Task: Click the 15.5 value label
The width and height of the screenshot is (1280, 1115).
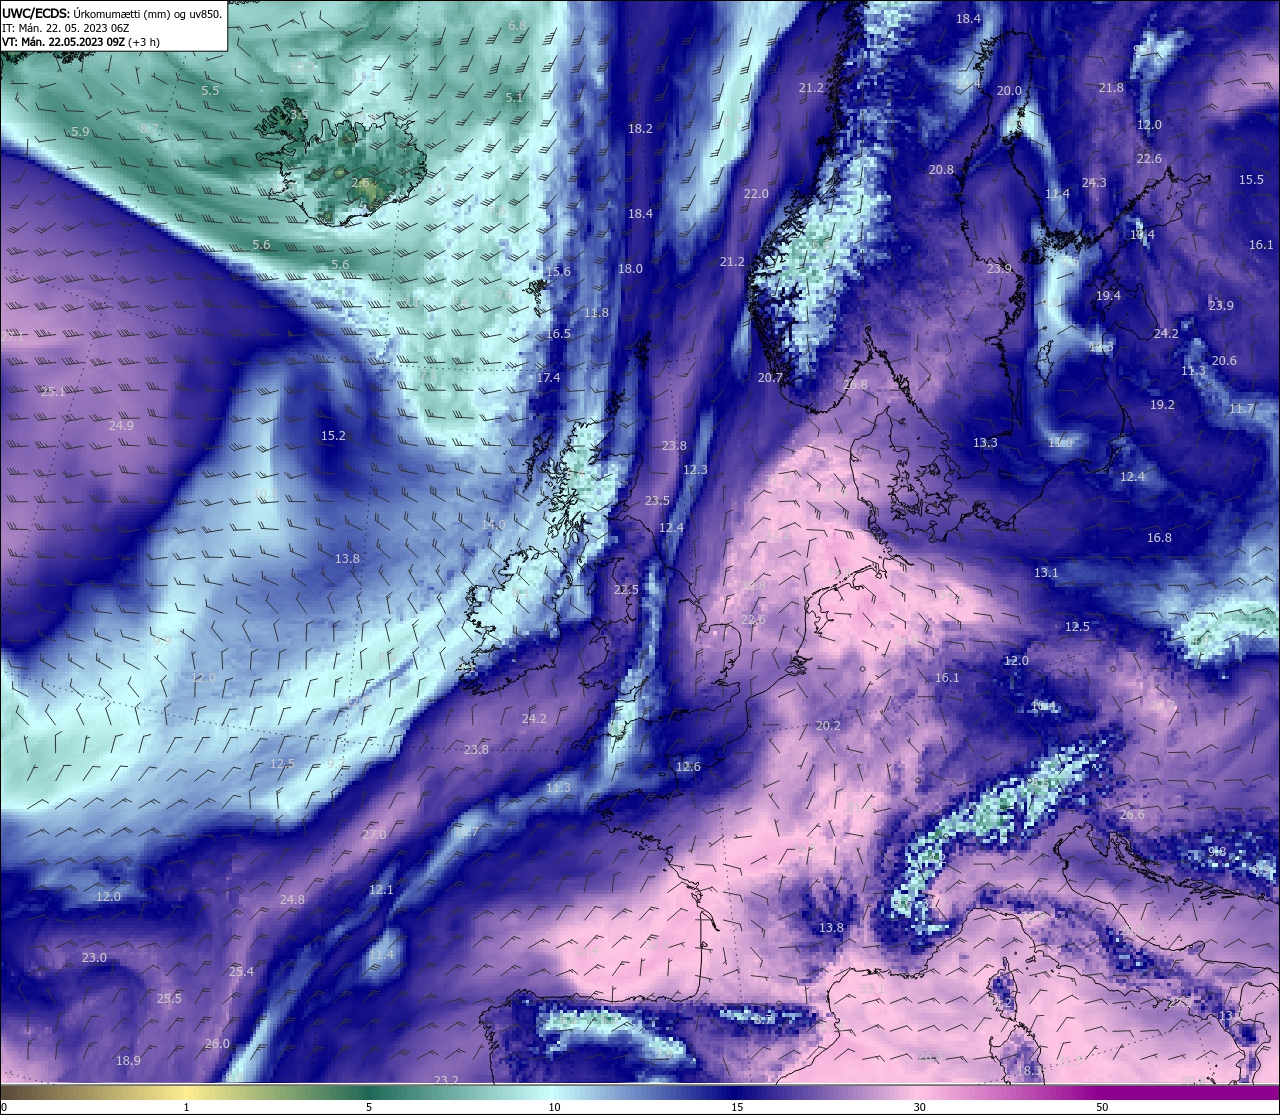Action: tap(1251, 179)
